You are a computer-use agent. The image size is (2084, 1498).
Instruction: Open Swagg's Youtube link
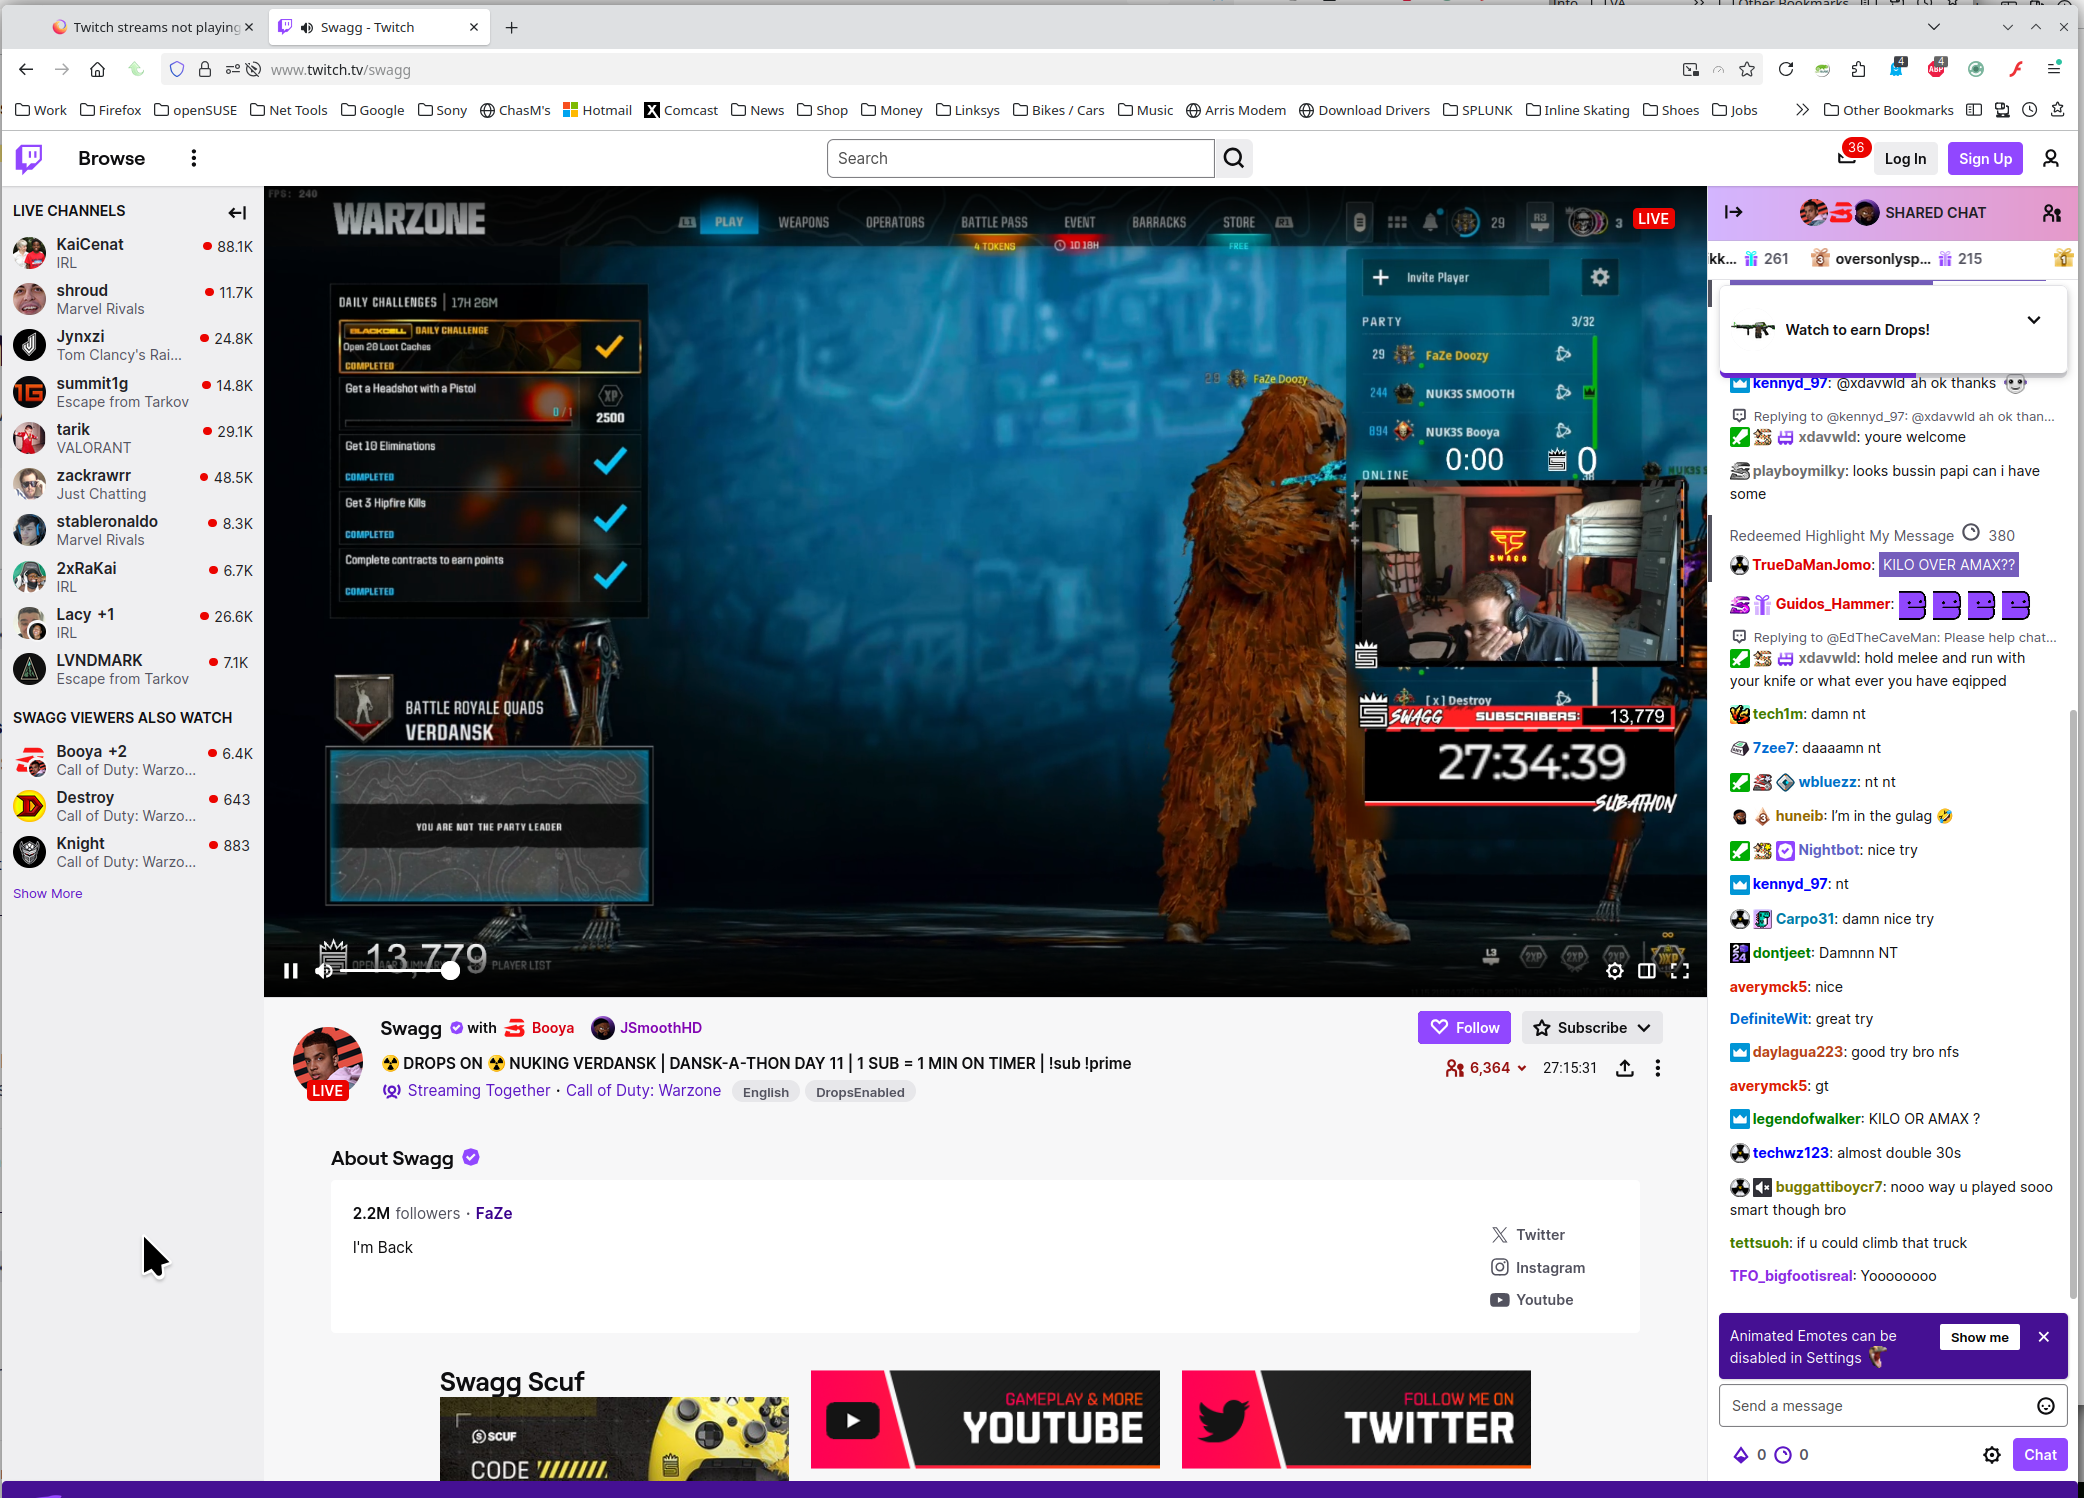point(1532,1299)
